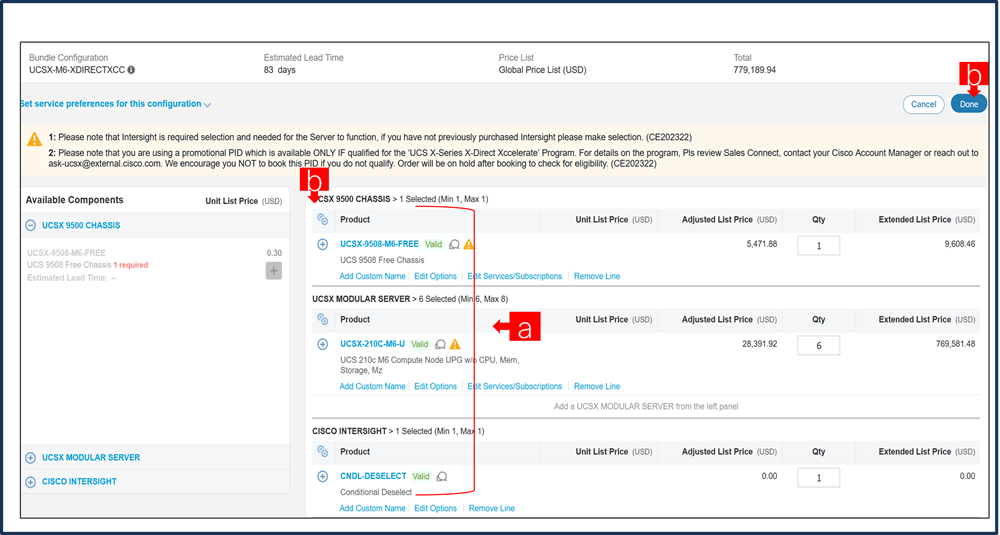Expand the UCSX-9508-M6-FREE product row
This screenshot has height=535, width=1000.
(x=323, y=244)
